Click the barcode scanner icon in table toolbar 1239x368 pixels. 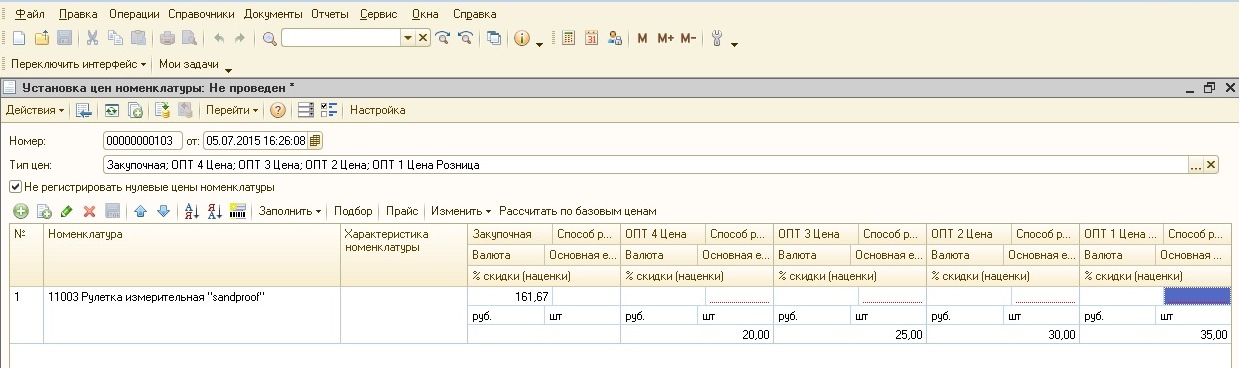[x=238, y=211]
